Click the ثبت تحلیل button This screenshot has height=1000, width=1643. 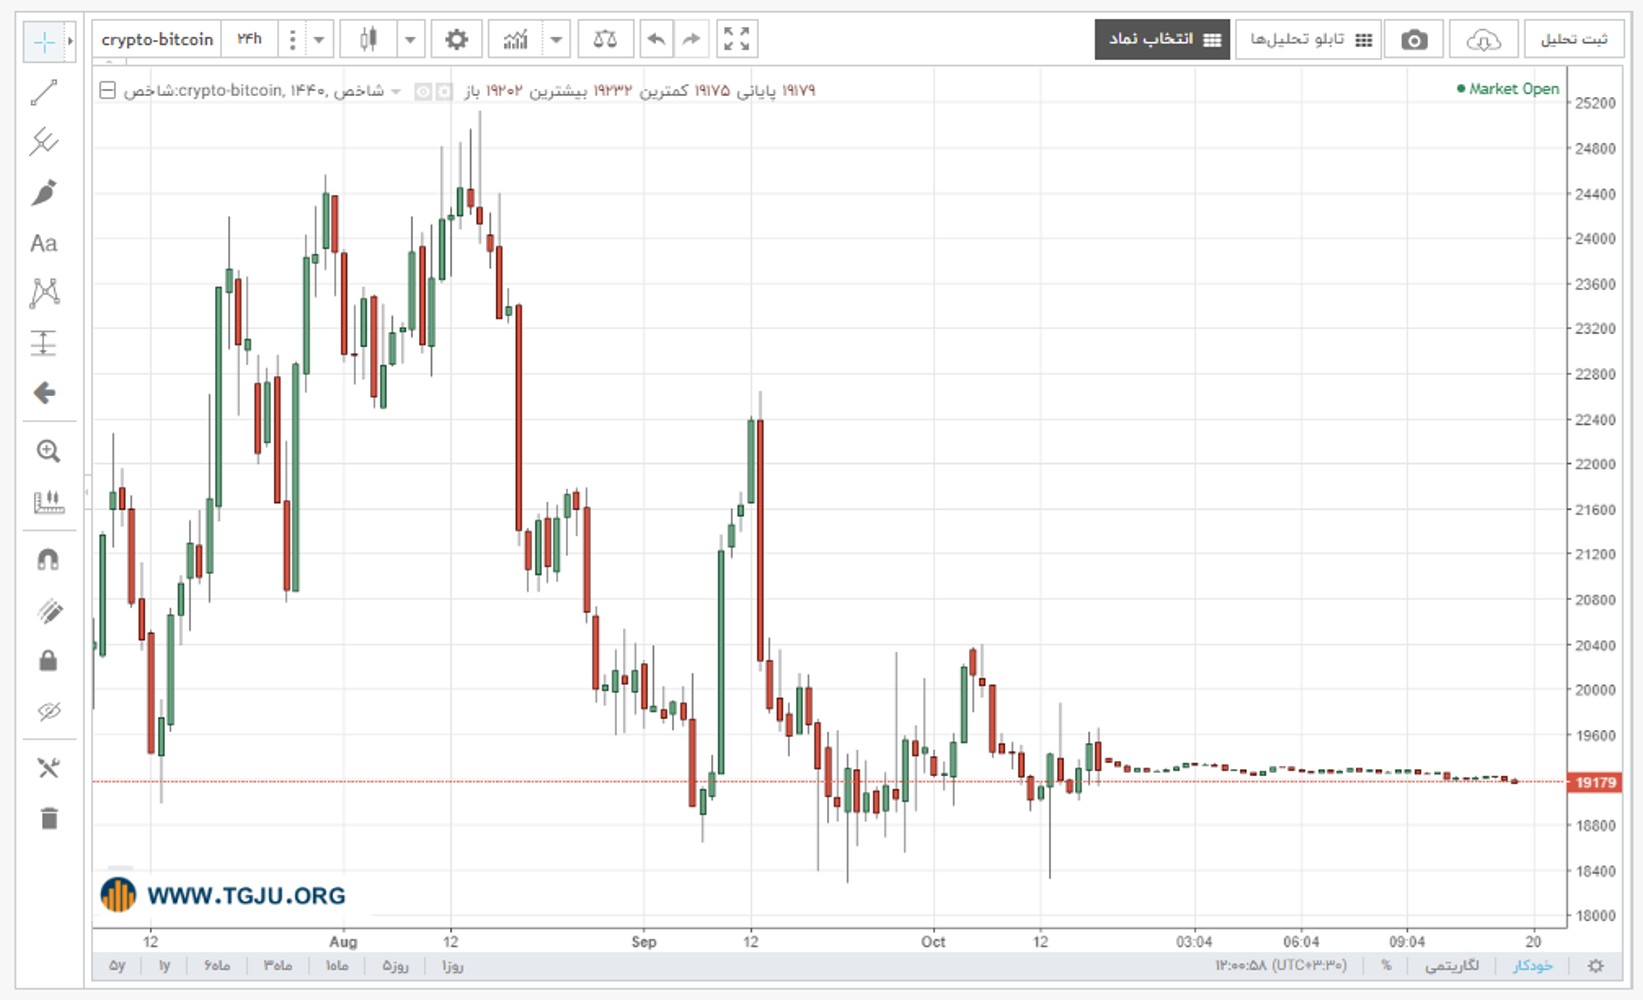(x=1573, y=40)
